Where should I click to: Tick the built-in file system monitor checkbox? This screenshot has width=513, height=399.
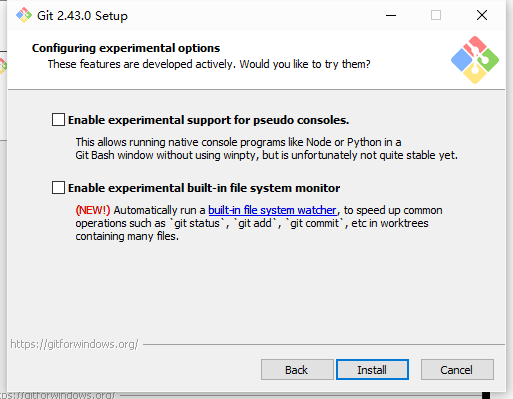click(x=58, y=188)
